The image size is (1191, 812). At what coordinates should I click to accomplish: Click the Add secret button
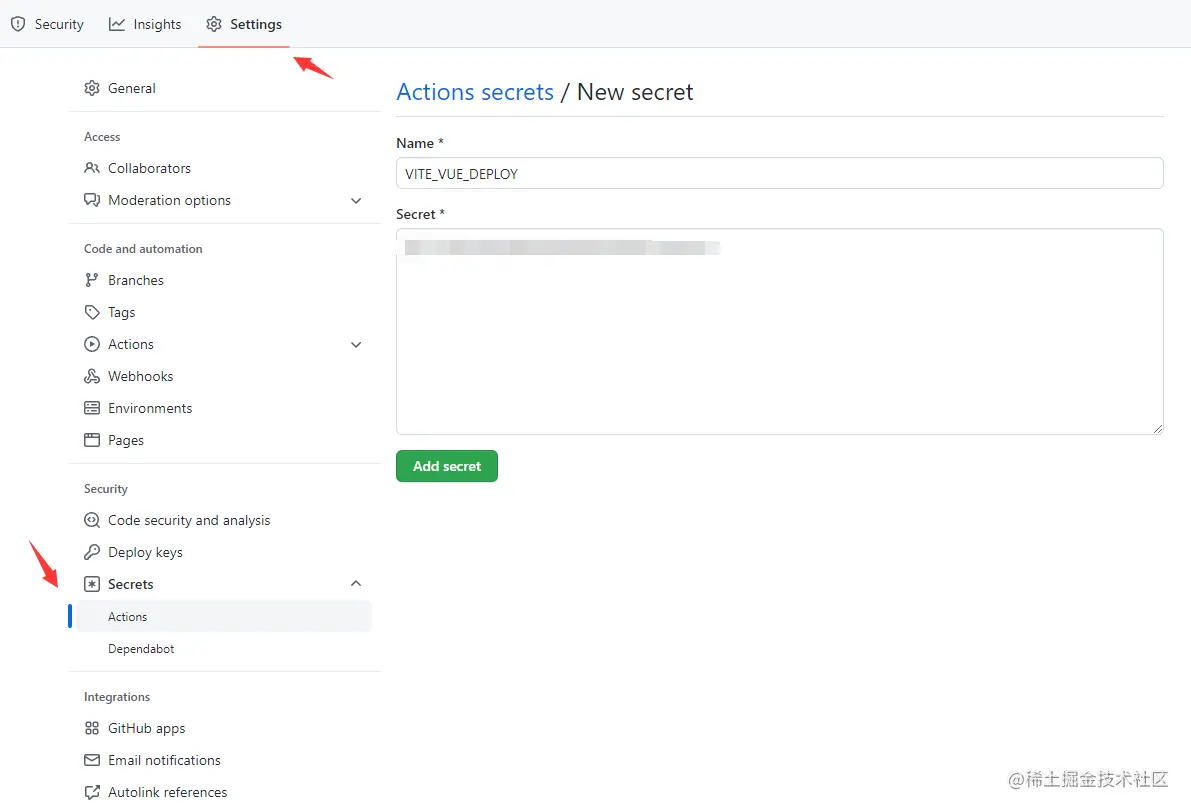pyautogui.click(x=447, y=466)
